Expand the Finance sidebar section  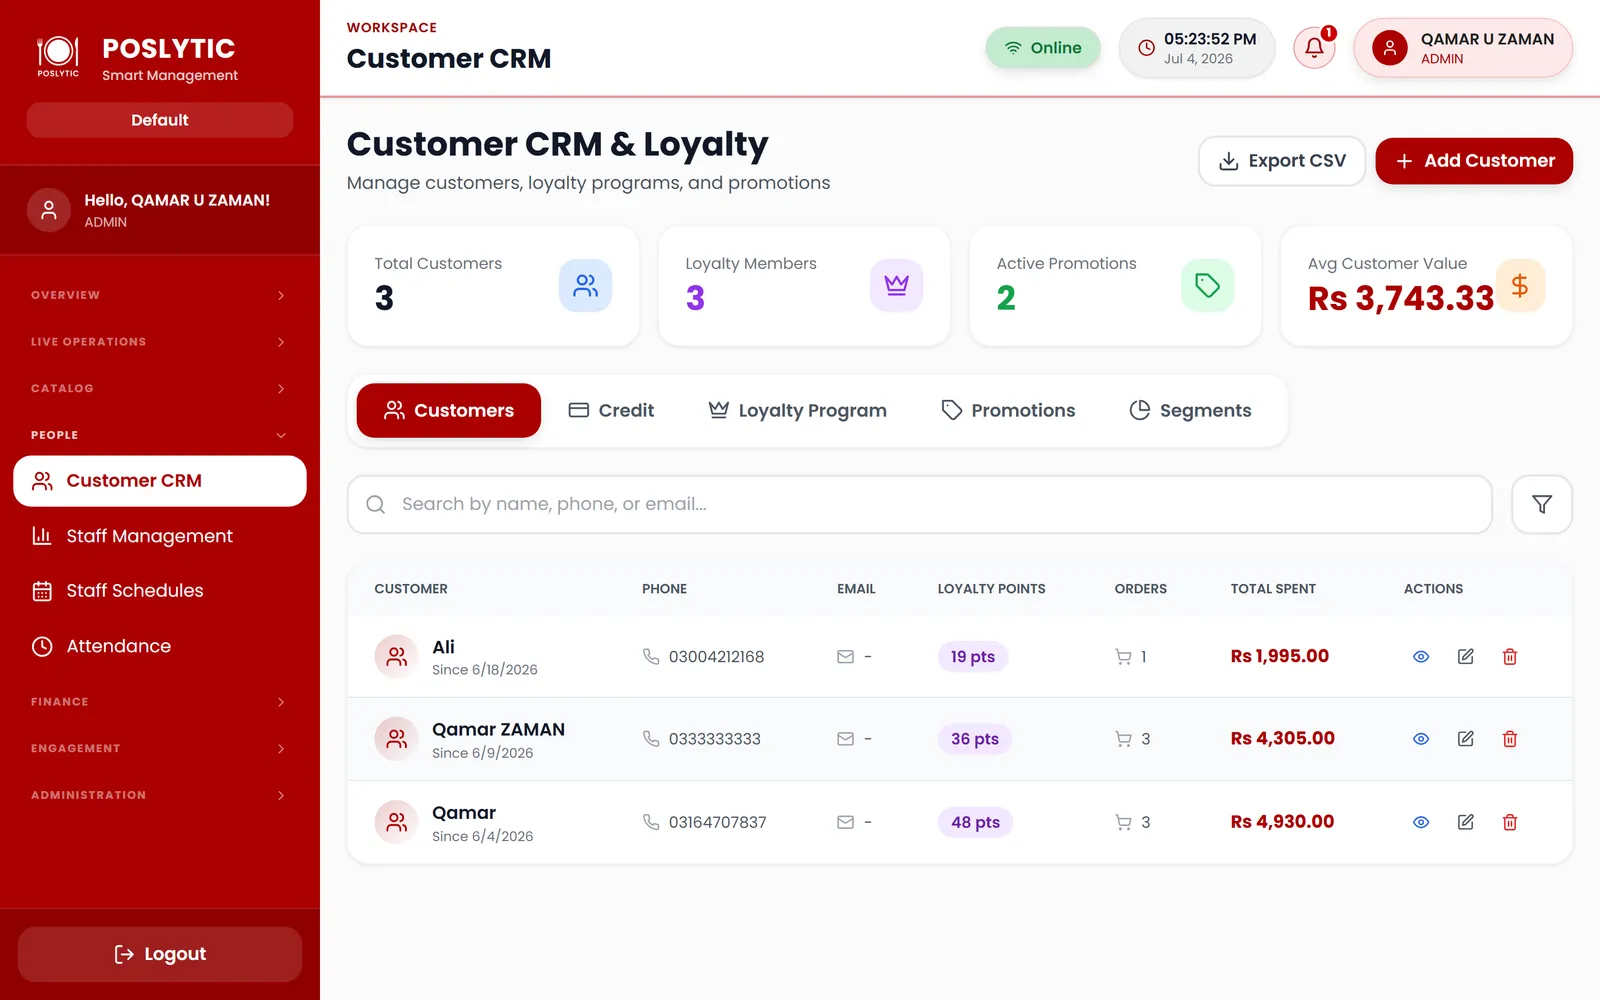point(160,702)
